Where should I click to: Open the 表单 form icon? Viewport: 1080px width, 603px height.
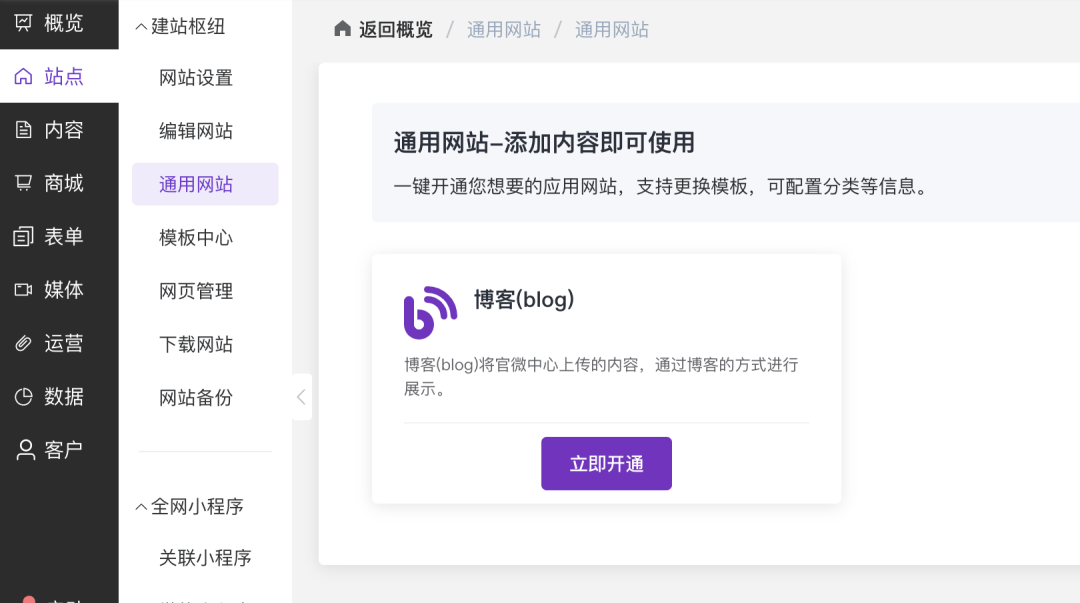pos(24,237)
